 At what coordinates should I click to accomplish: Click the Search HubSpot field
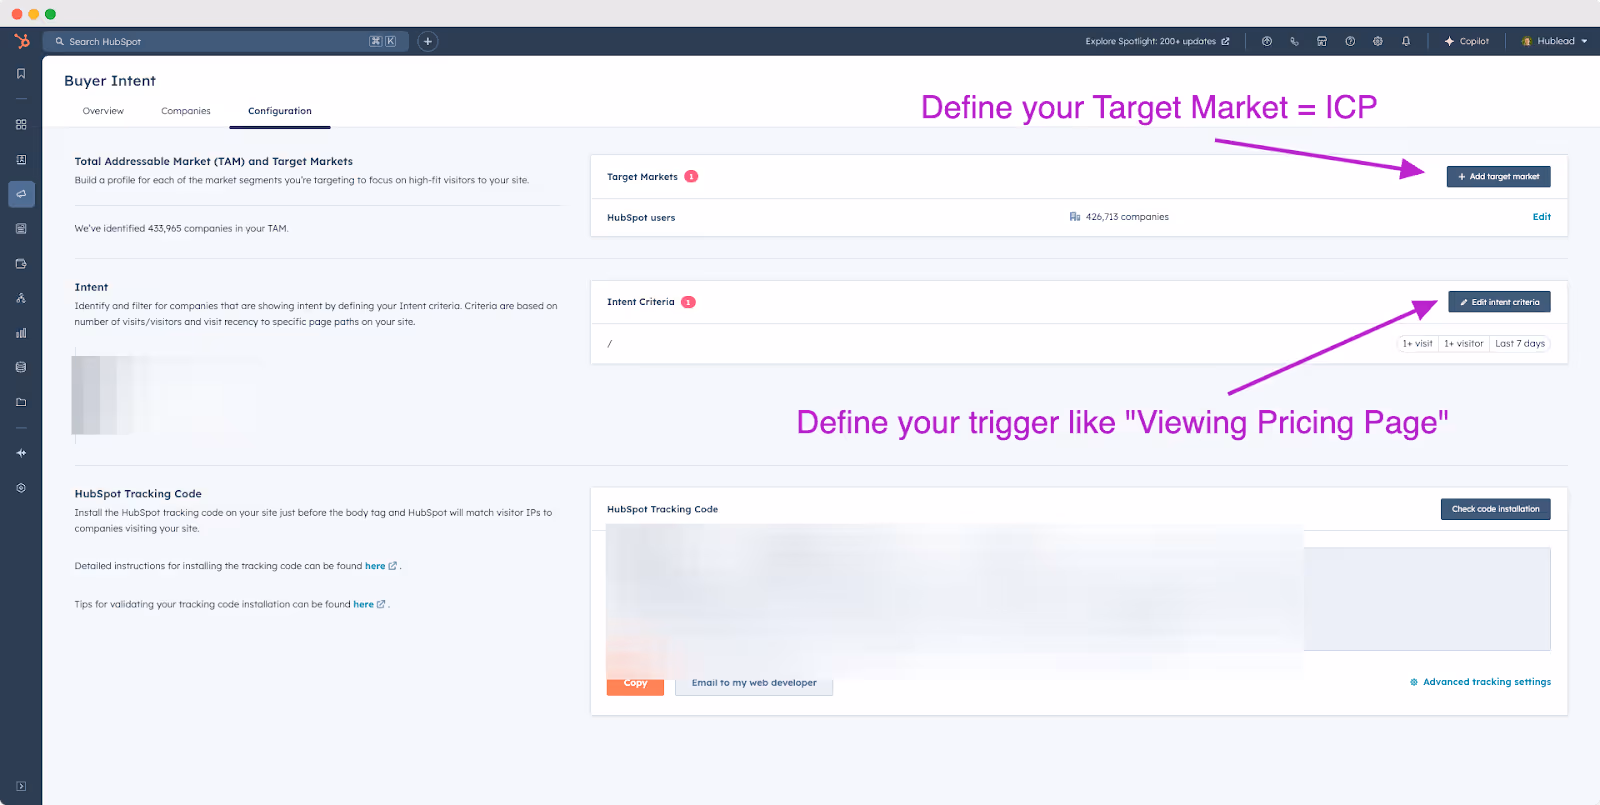click(x=225, y=41)
